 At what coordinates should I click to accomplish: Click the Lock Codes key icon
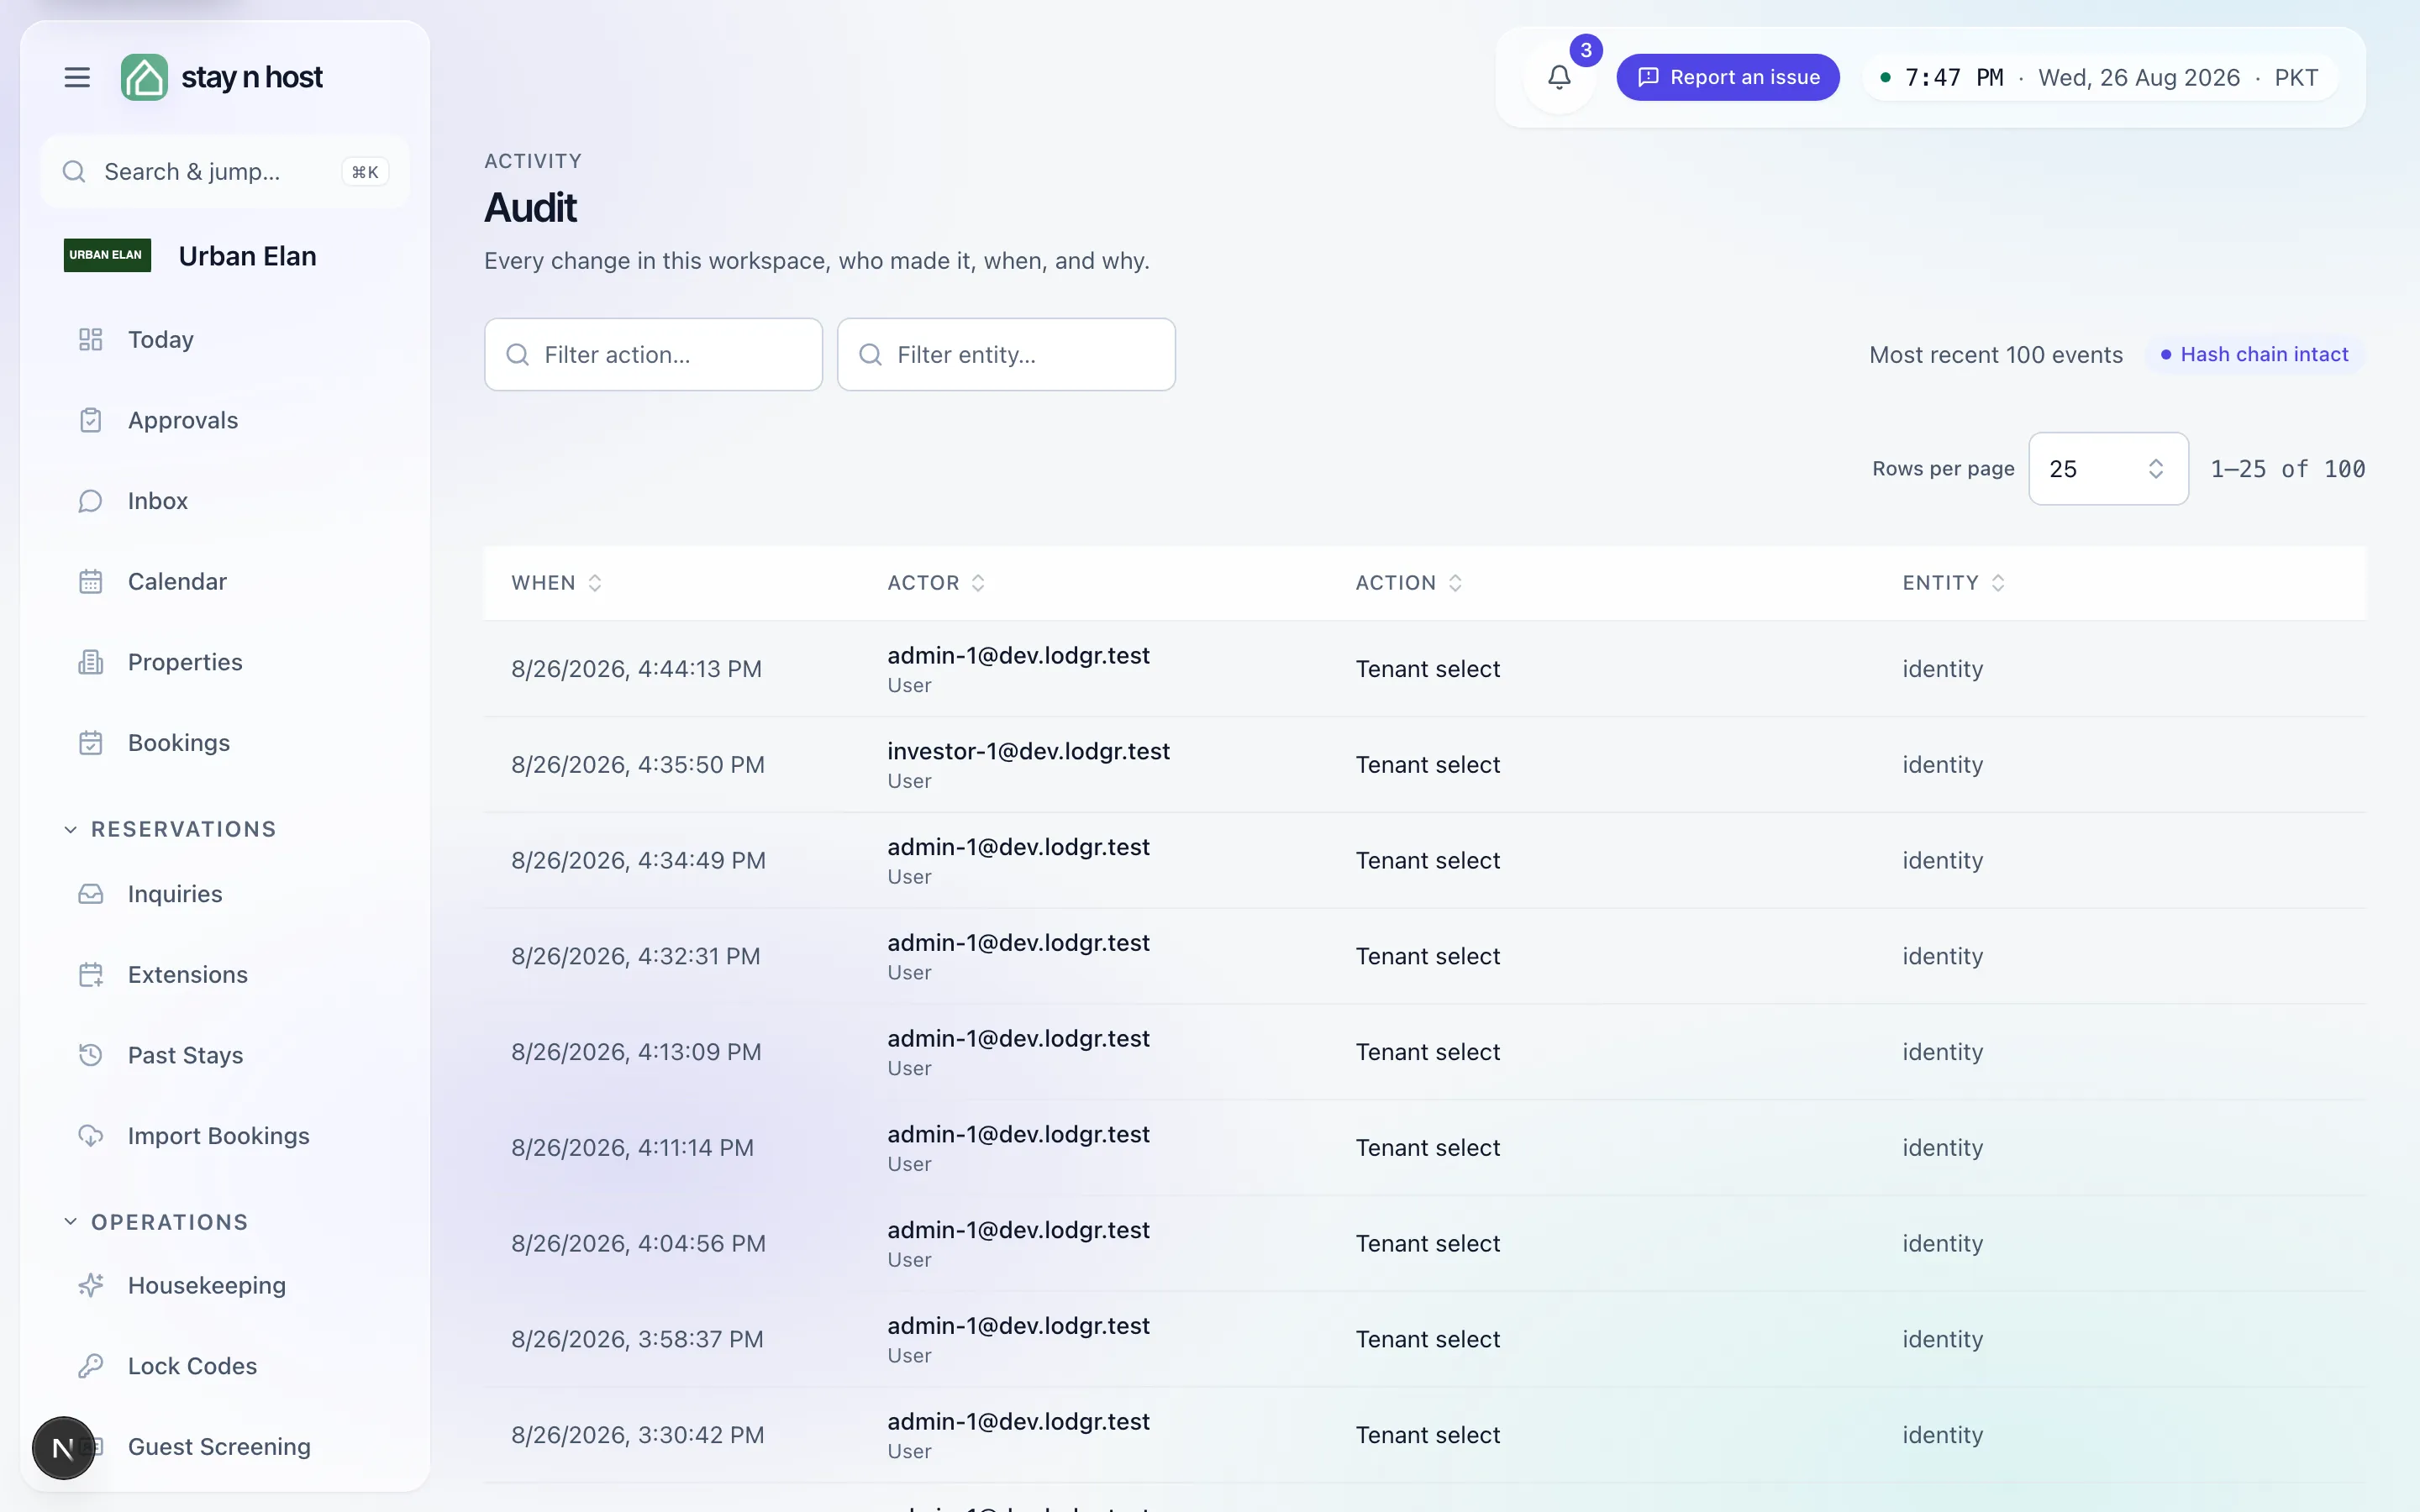tap(91, 1366)
